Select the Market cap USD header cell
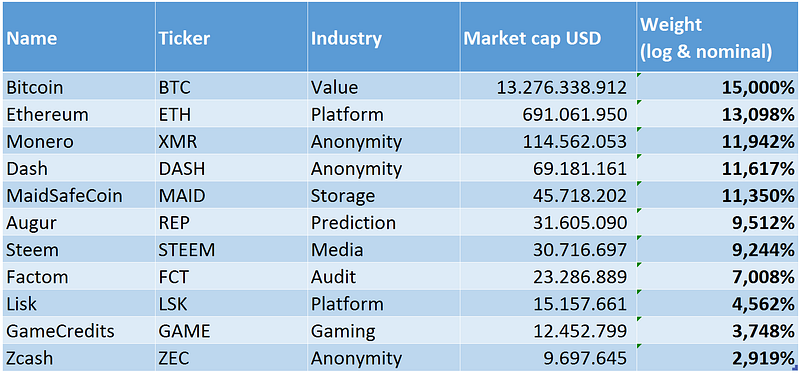 548,37
